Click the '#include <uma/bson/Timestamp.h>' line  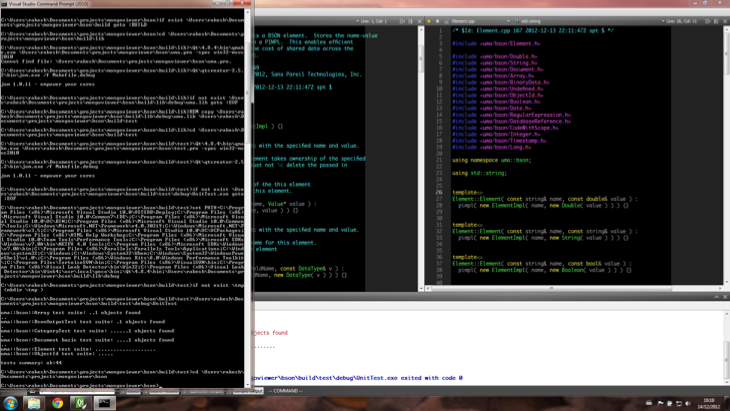499,141
